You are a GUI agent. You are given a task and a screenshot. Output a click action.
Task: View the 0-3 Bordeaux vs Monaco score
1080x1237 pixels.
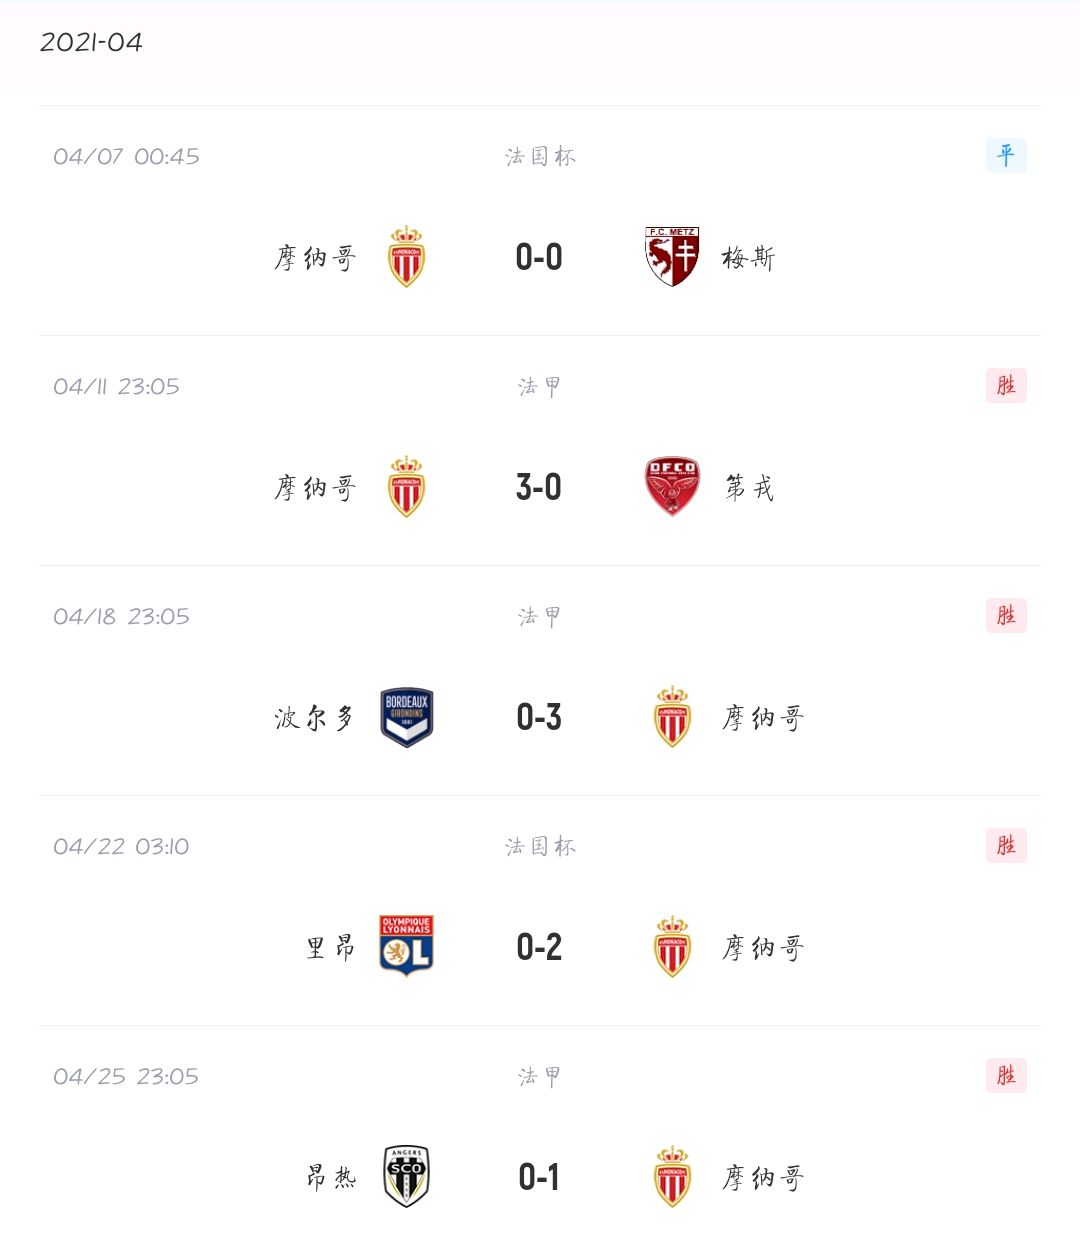pos(539,718)
